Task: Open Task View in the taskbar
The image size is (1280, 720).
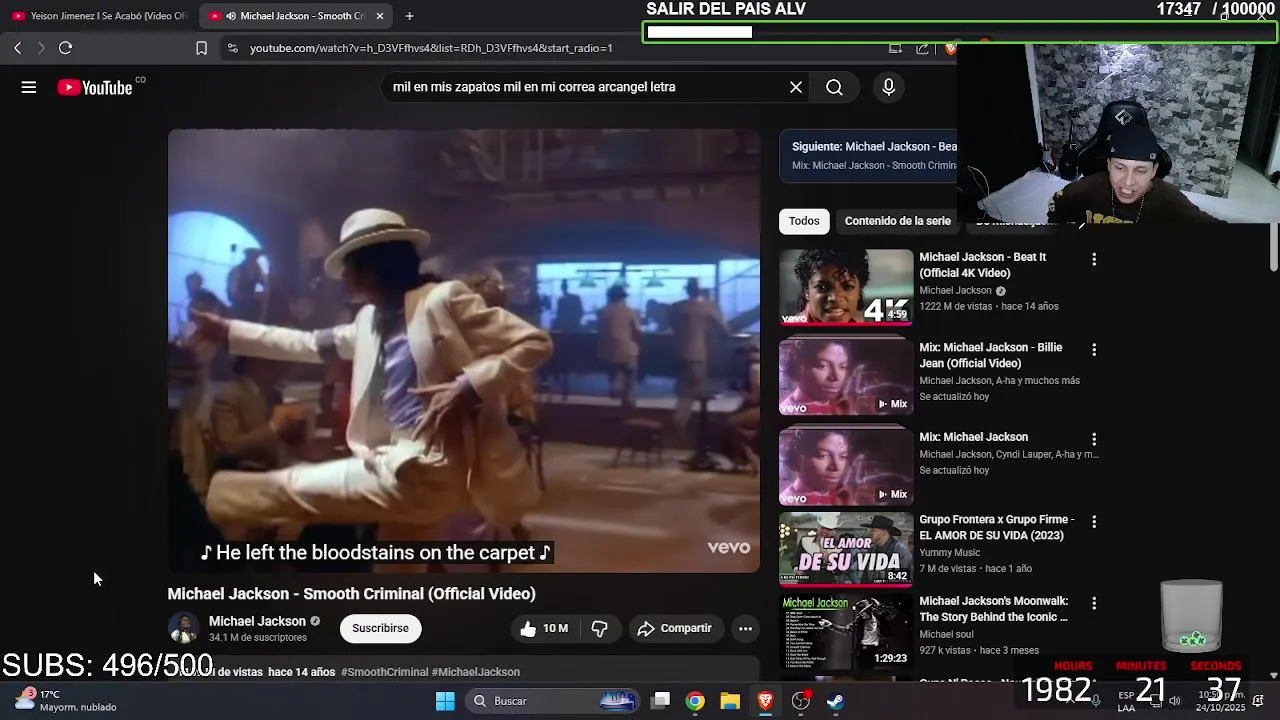Action: tap(661, 701)
